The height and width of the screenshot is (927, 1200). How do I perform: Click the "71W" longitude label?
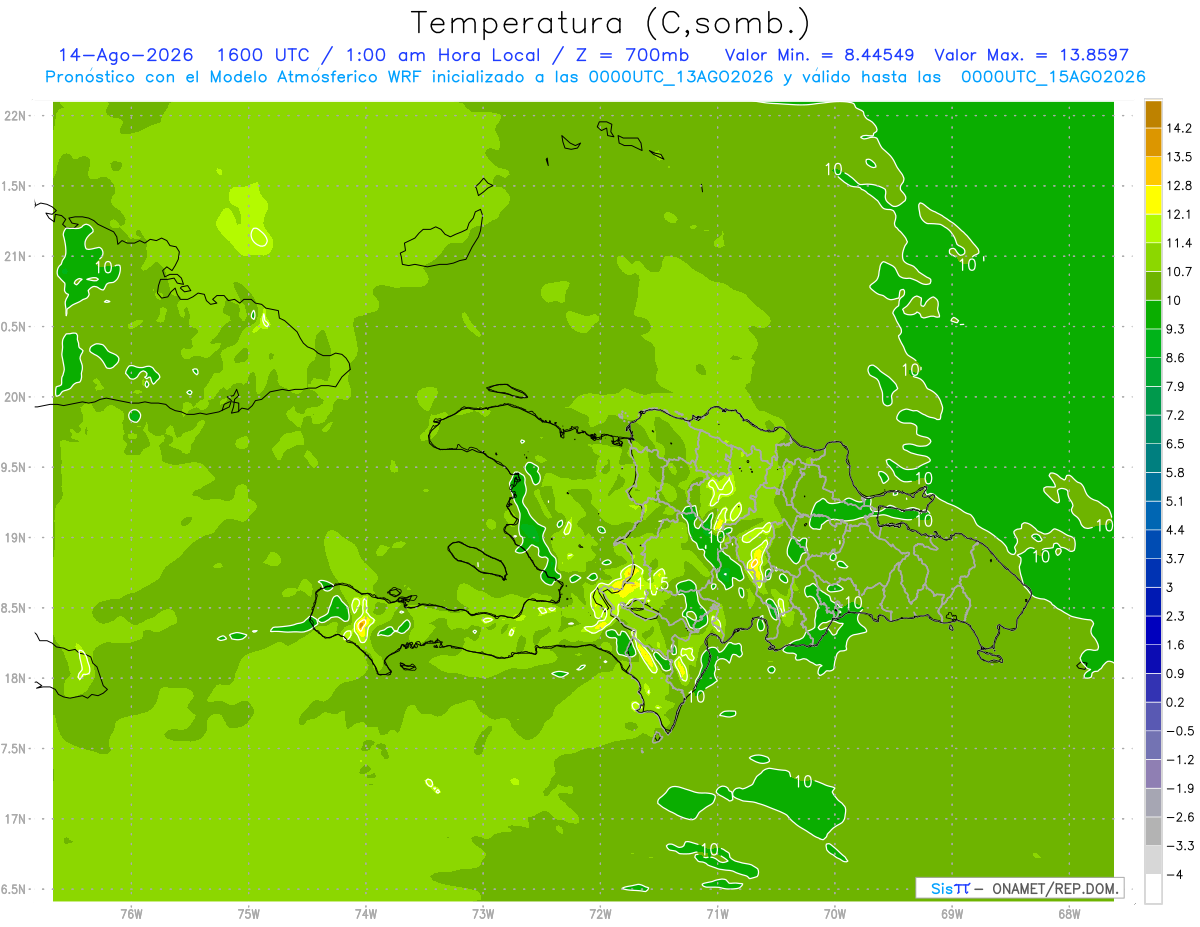pos(717,913)
